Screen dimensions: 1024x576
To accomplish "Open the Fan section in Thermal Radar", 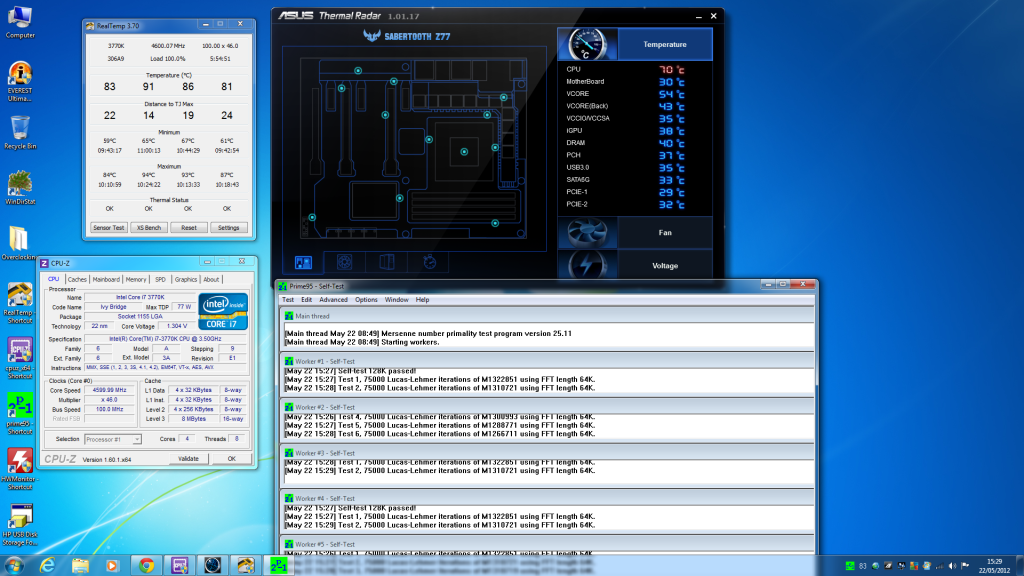I will [665, 233].
